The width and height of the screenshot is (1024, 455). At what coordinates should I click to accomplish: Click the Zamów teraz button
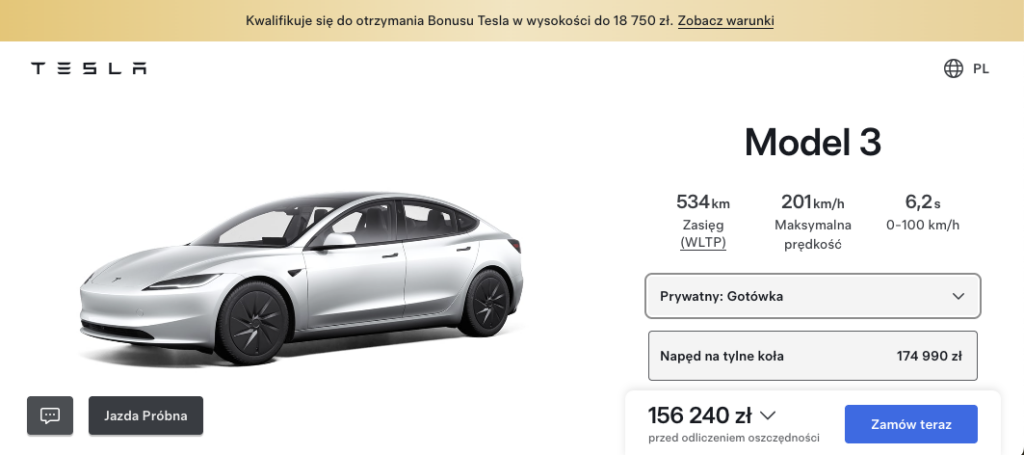(911, 424)
